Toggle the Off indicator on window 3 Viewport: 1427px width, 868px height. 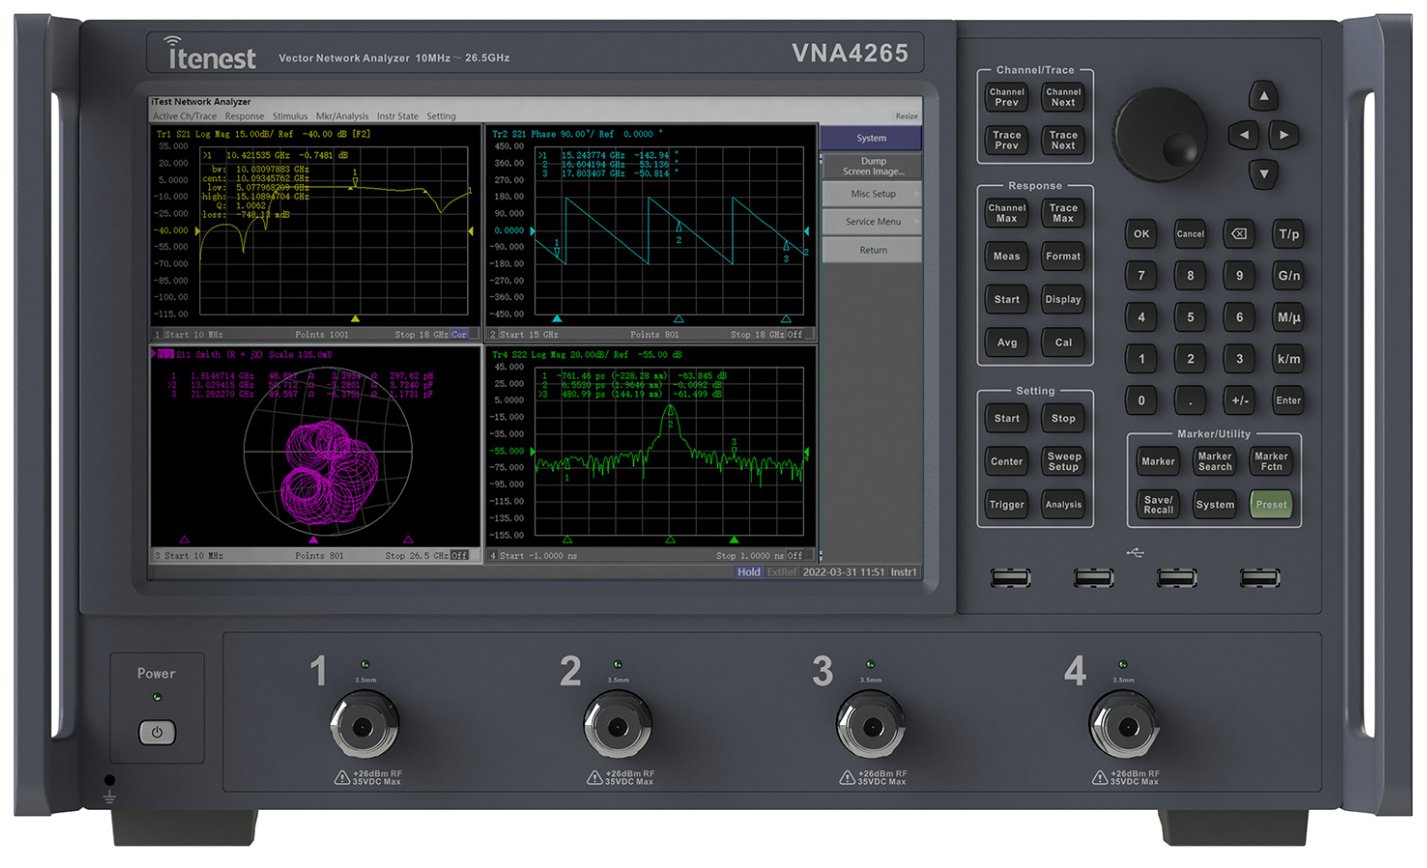coord(459,555)
